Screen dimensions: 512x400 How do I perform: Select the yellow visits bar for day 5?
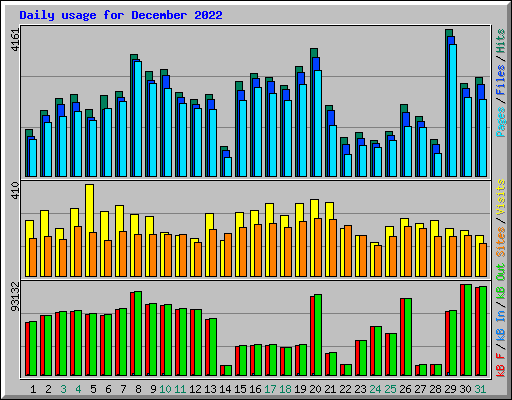click(89, 230)
